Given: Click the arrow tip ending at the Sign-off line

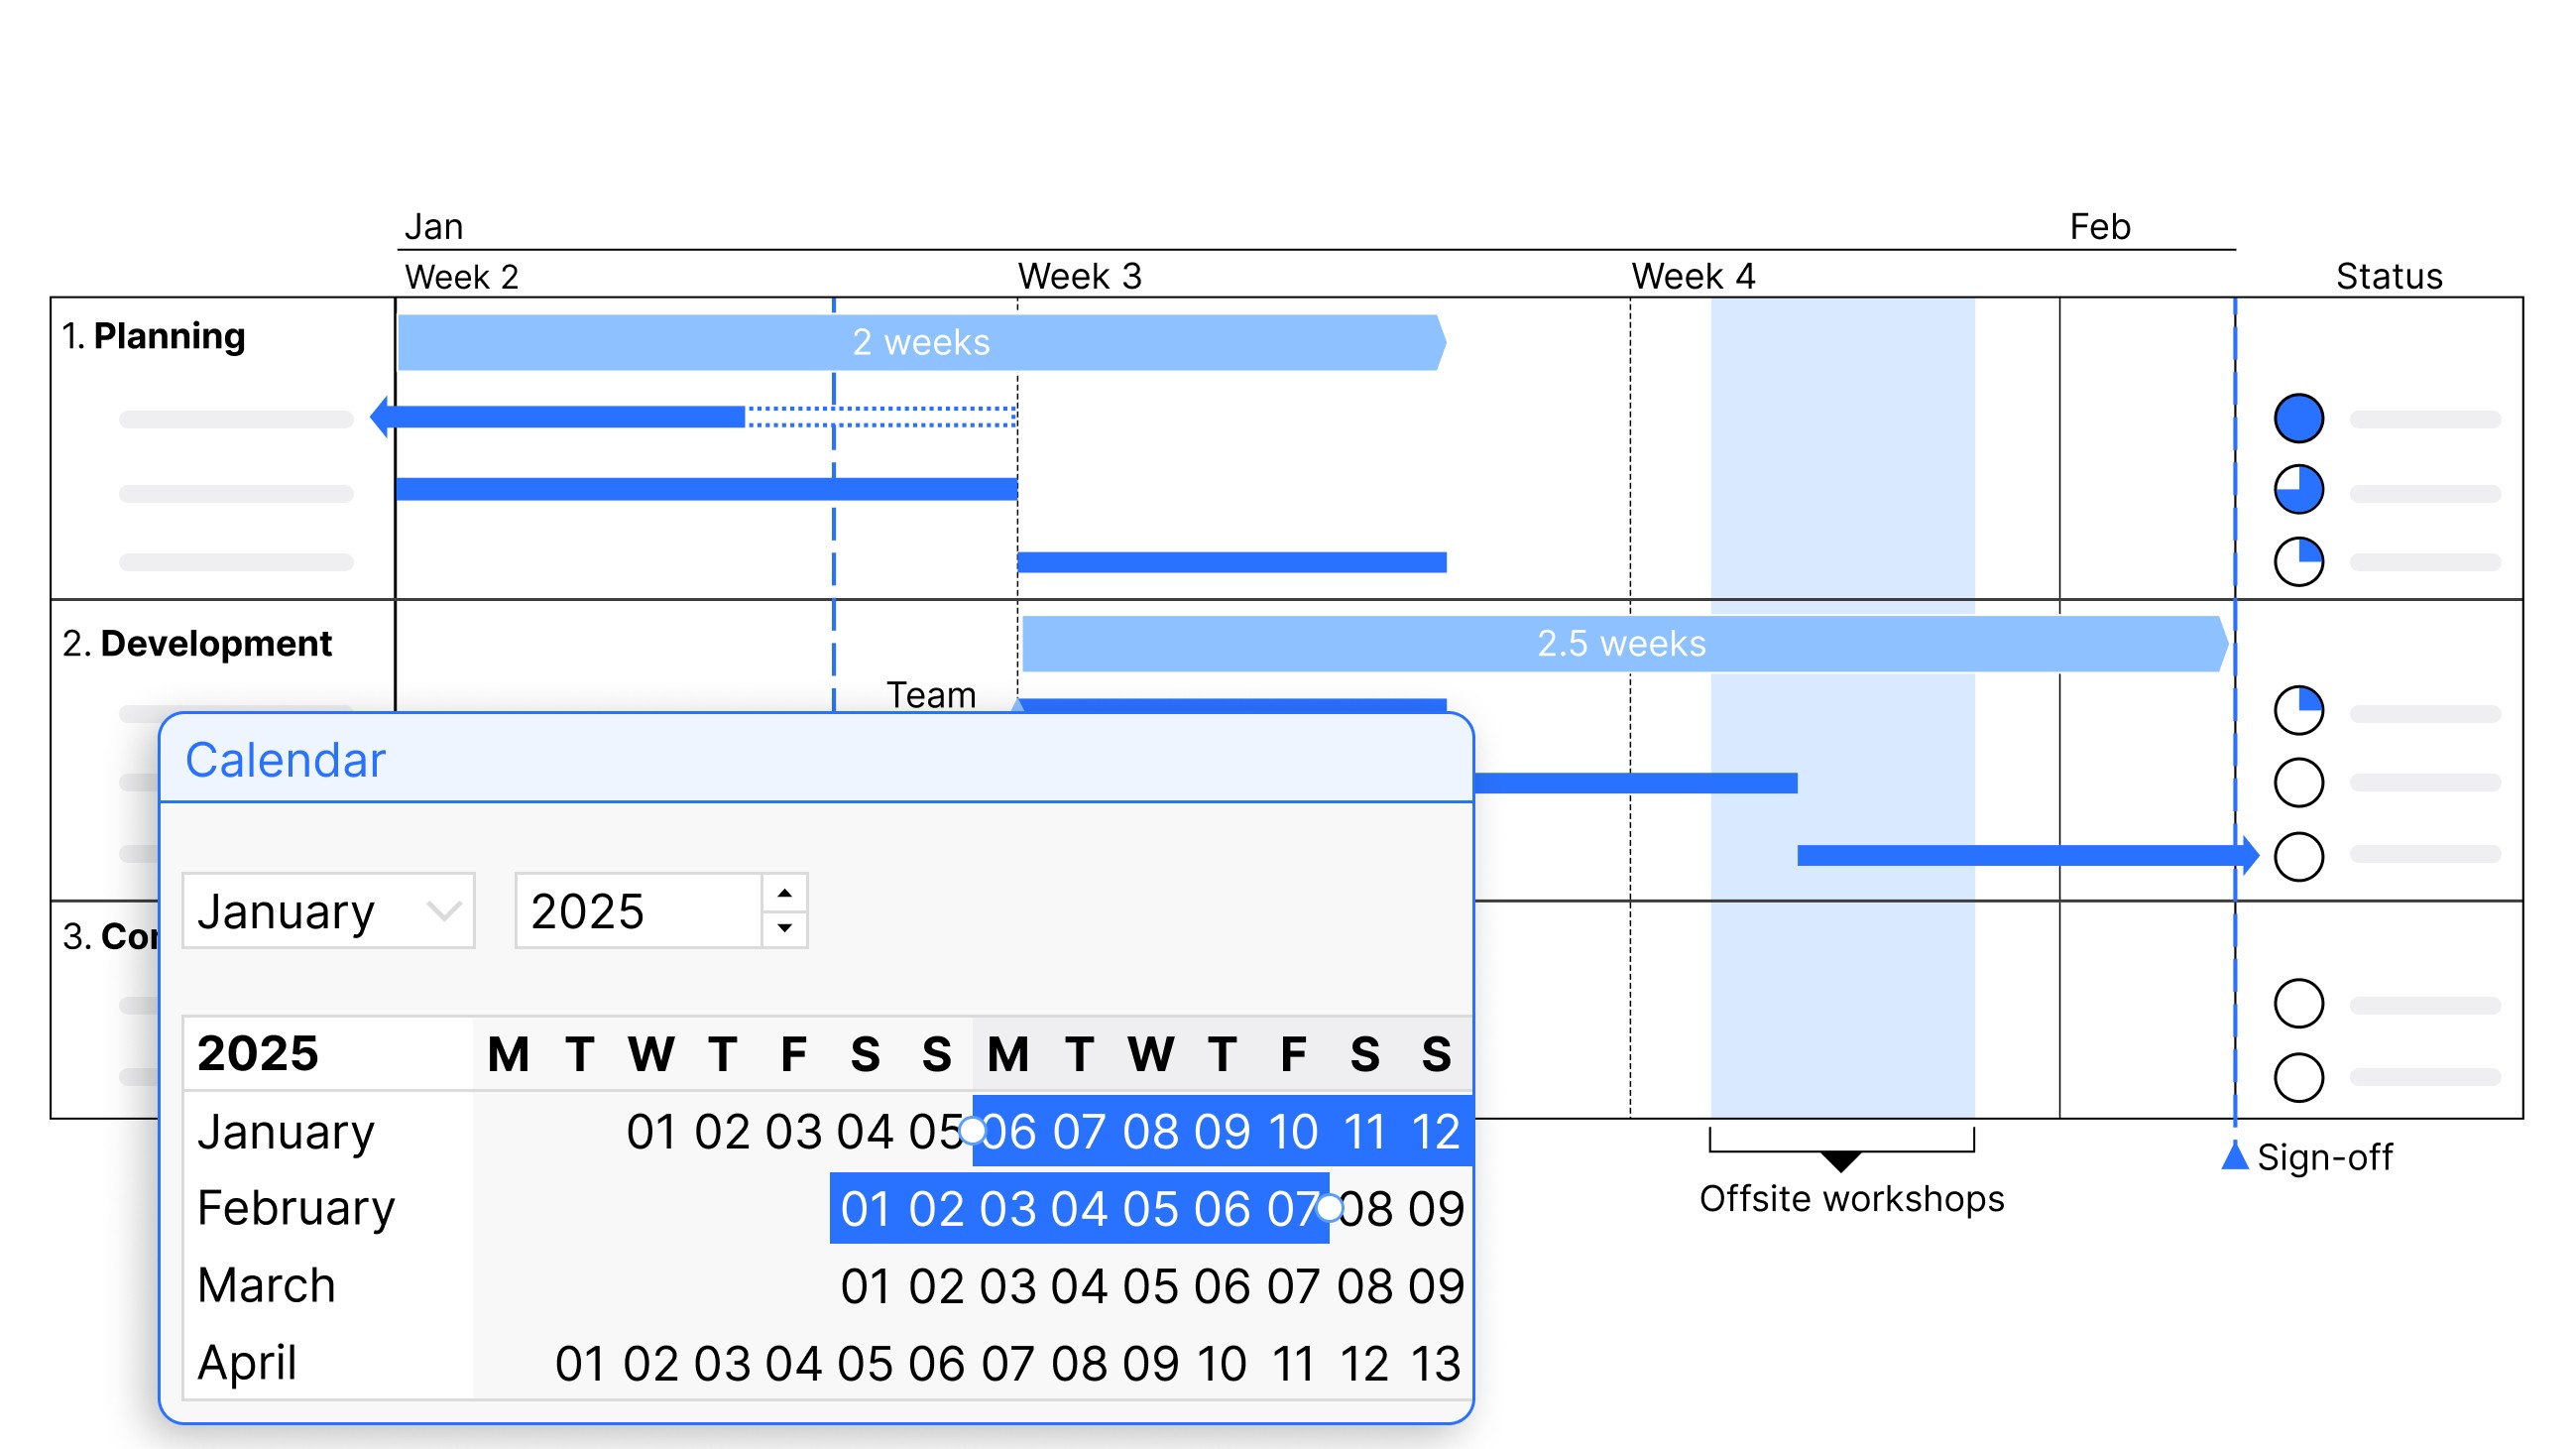Looking at the screenshot, I should coord(2249,855).
